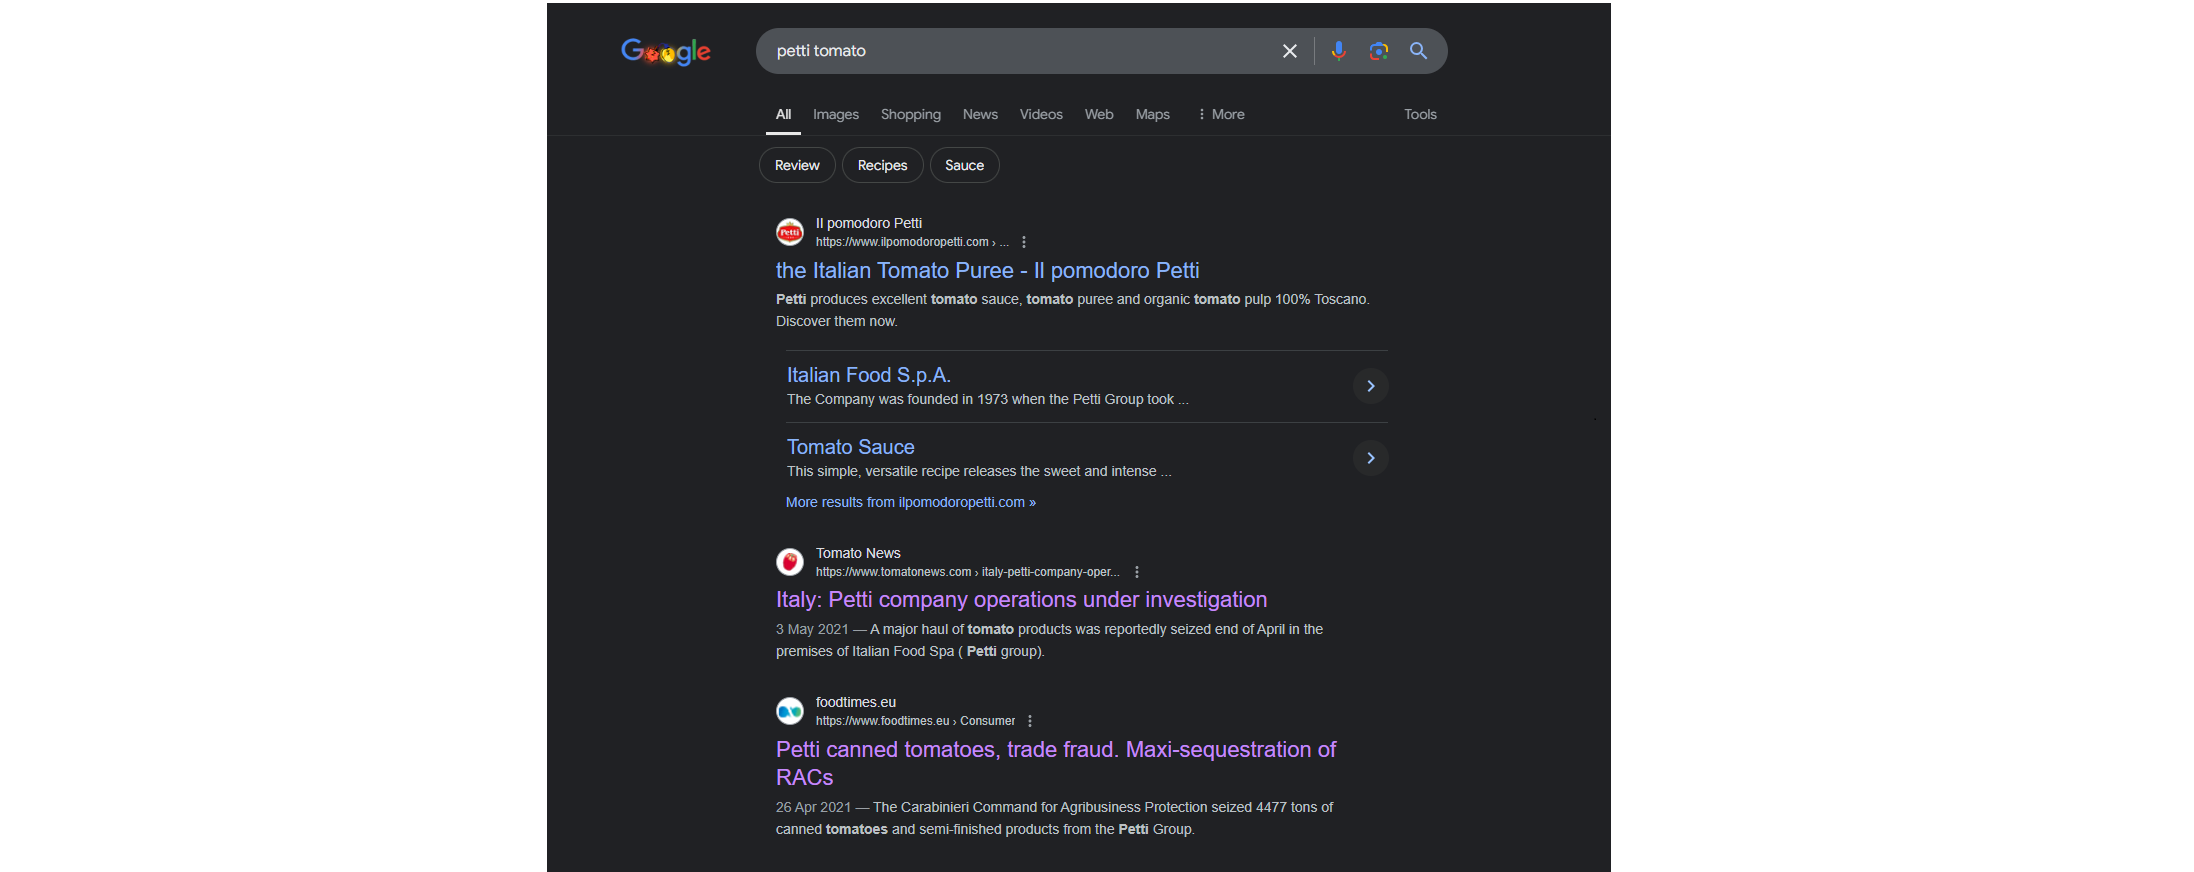Open options menu for ilpomodoropetti.com result
Viewport: 2194px width, 872px height.
pos(1024,242)
